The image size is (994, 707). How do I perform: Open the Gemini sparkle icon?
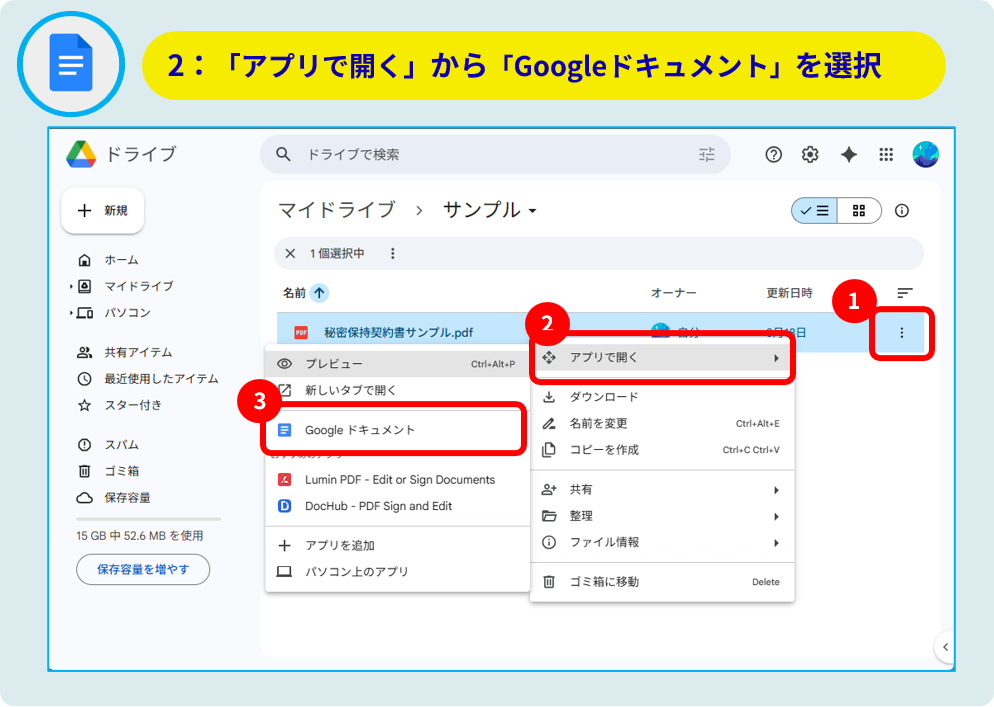(848, 154)
